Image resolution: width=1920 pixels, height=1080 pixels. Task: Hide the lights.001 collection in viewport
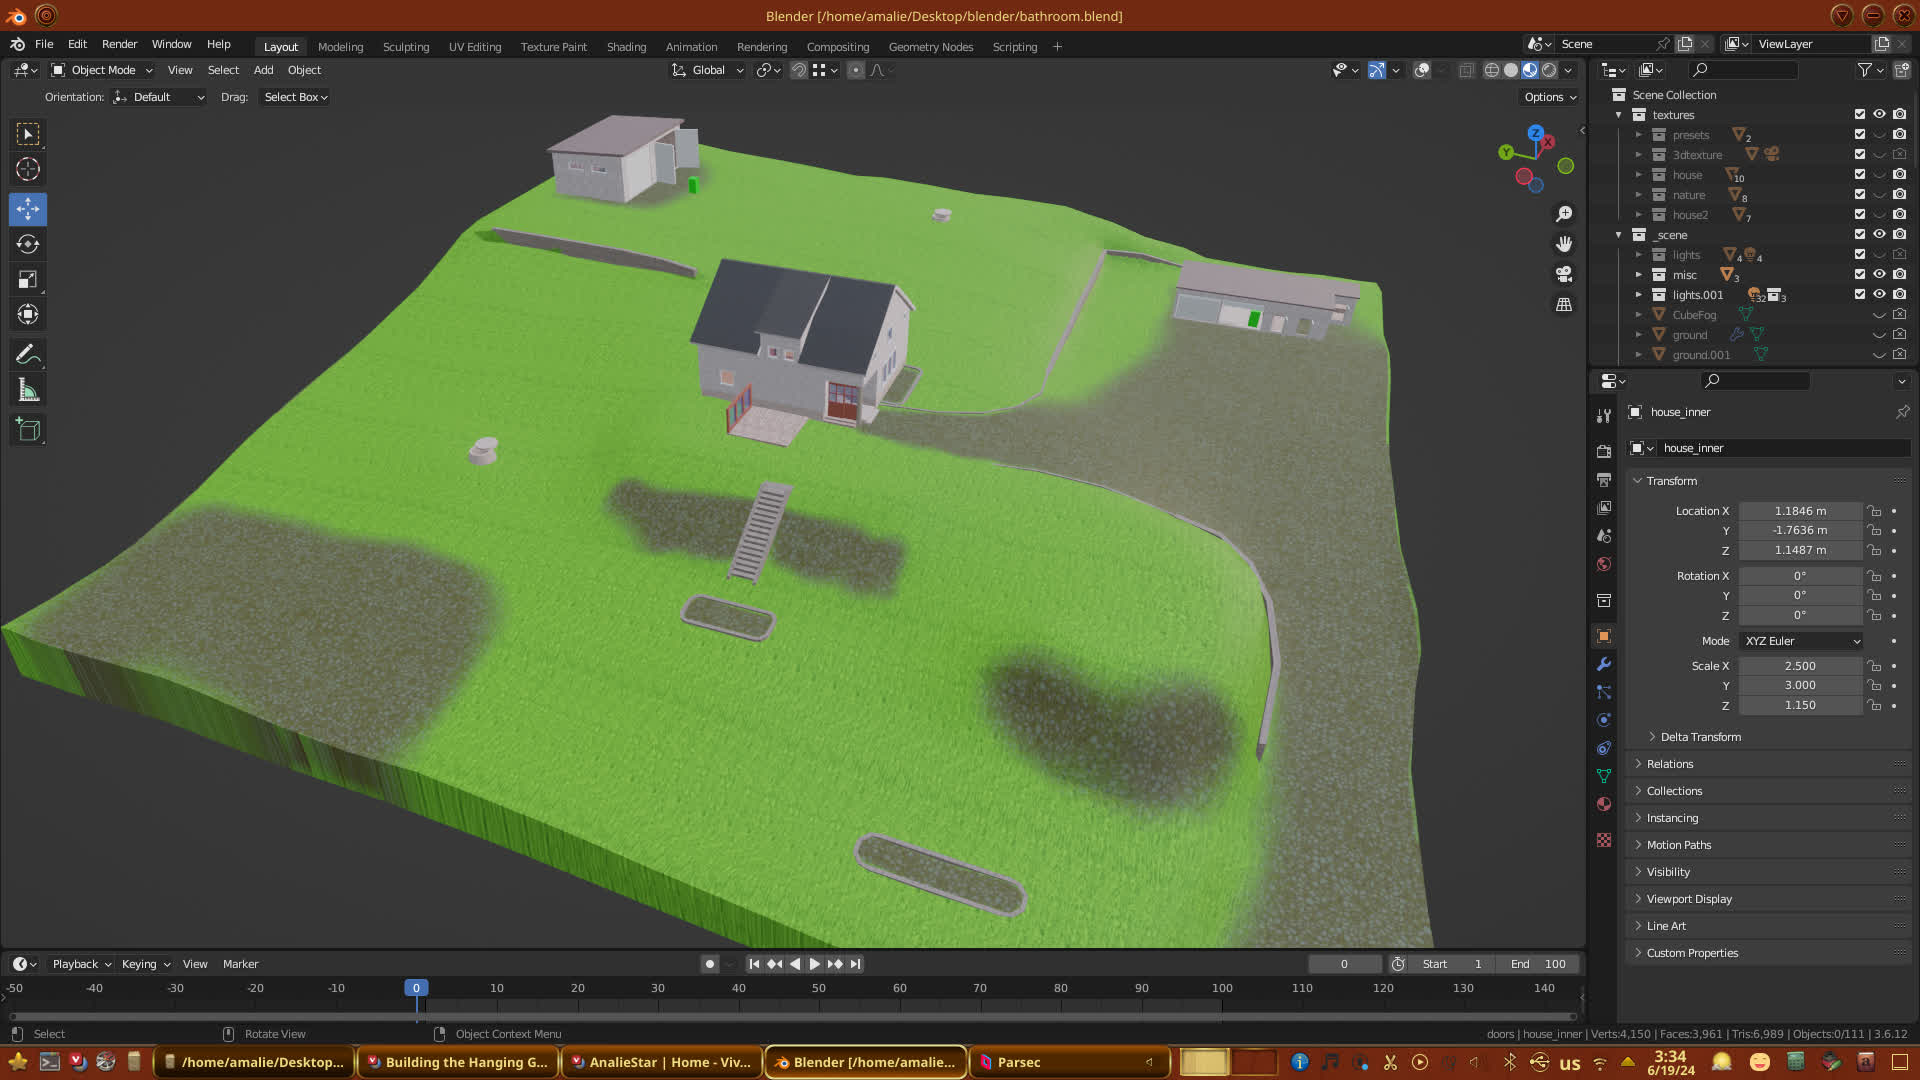tap(1879, 295)
